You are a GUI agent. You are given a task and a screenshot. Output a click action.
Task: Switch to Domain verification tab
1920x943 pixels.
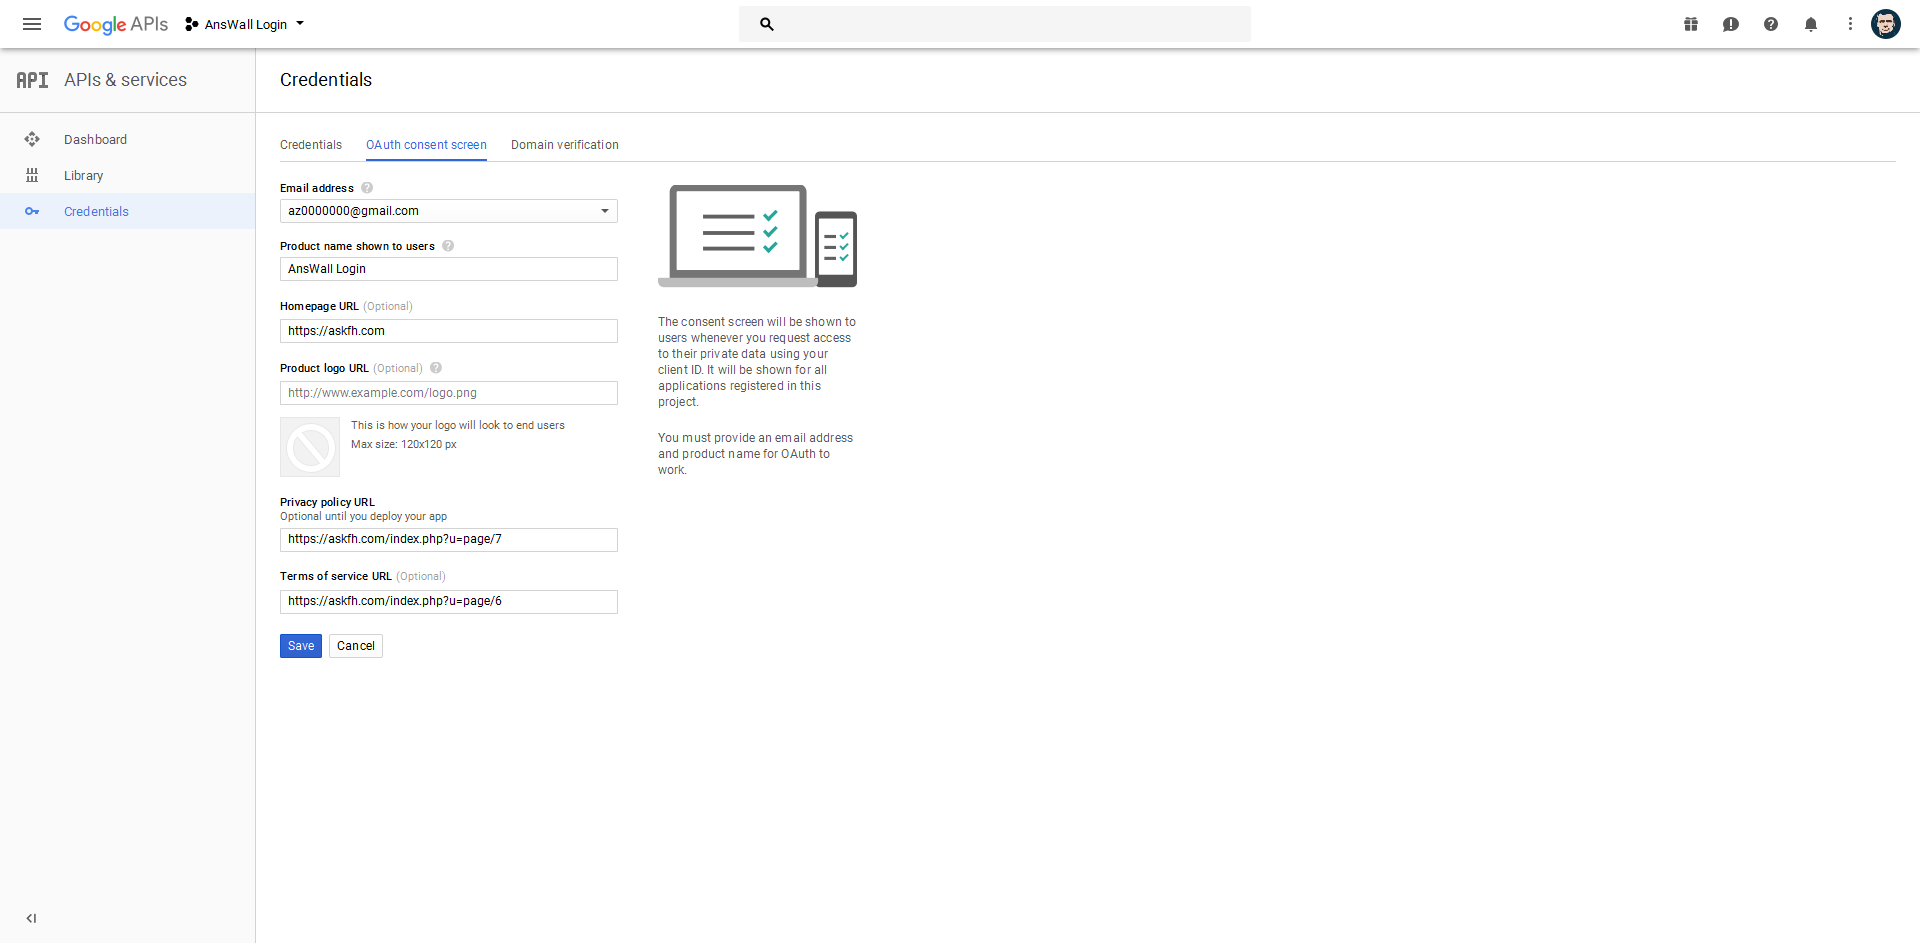click(x=565, y=145)
